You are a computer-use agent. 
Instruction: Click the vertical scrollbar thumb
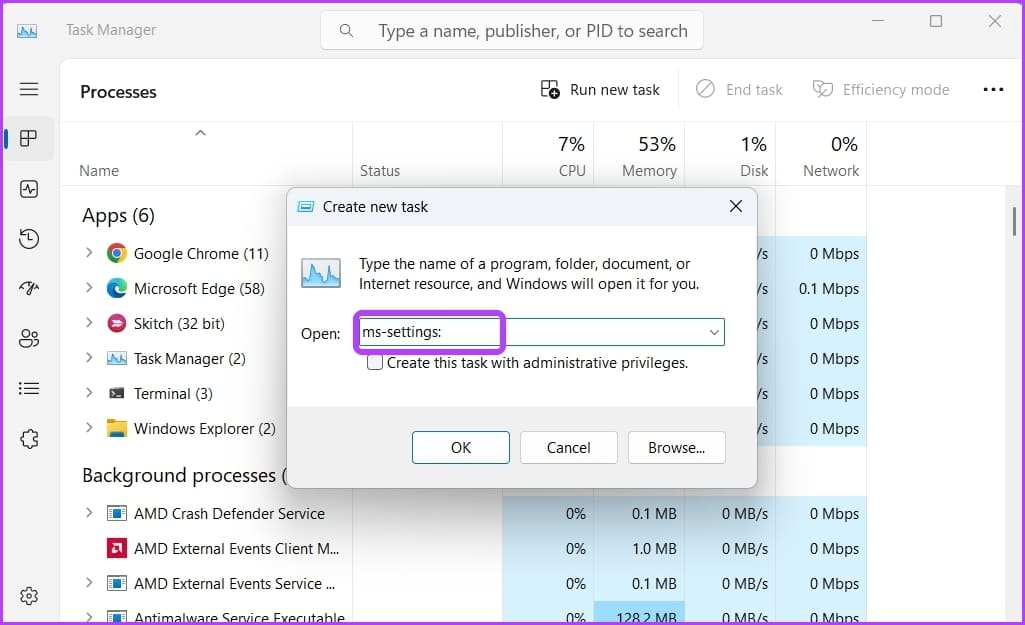click(1014, 221)
